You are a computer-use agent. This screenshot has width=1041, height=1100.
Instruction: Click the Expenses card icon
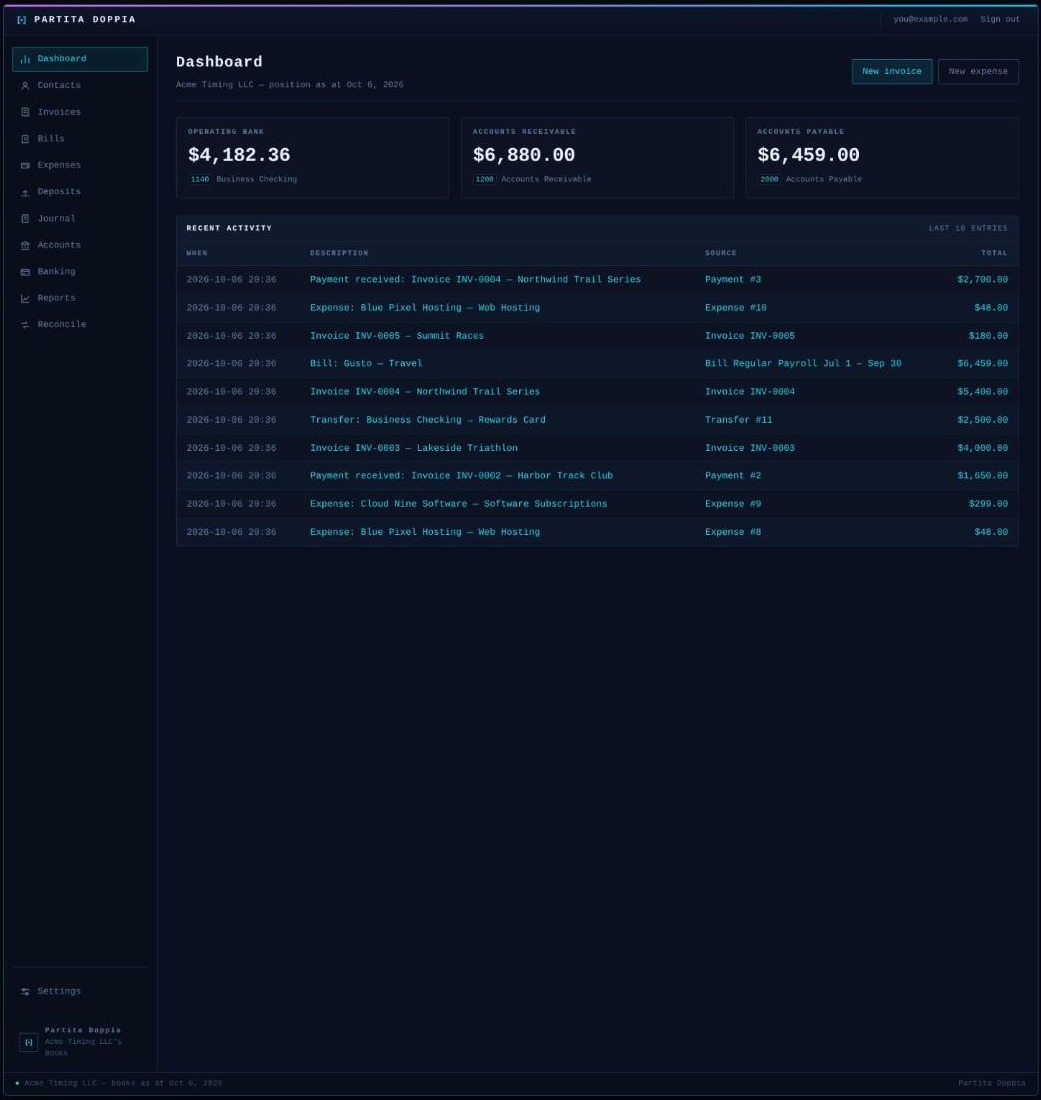click(25, 166)
